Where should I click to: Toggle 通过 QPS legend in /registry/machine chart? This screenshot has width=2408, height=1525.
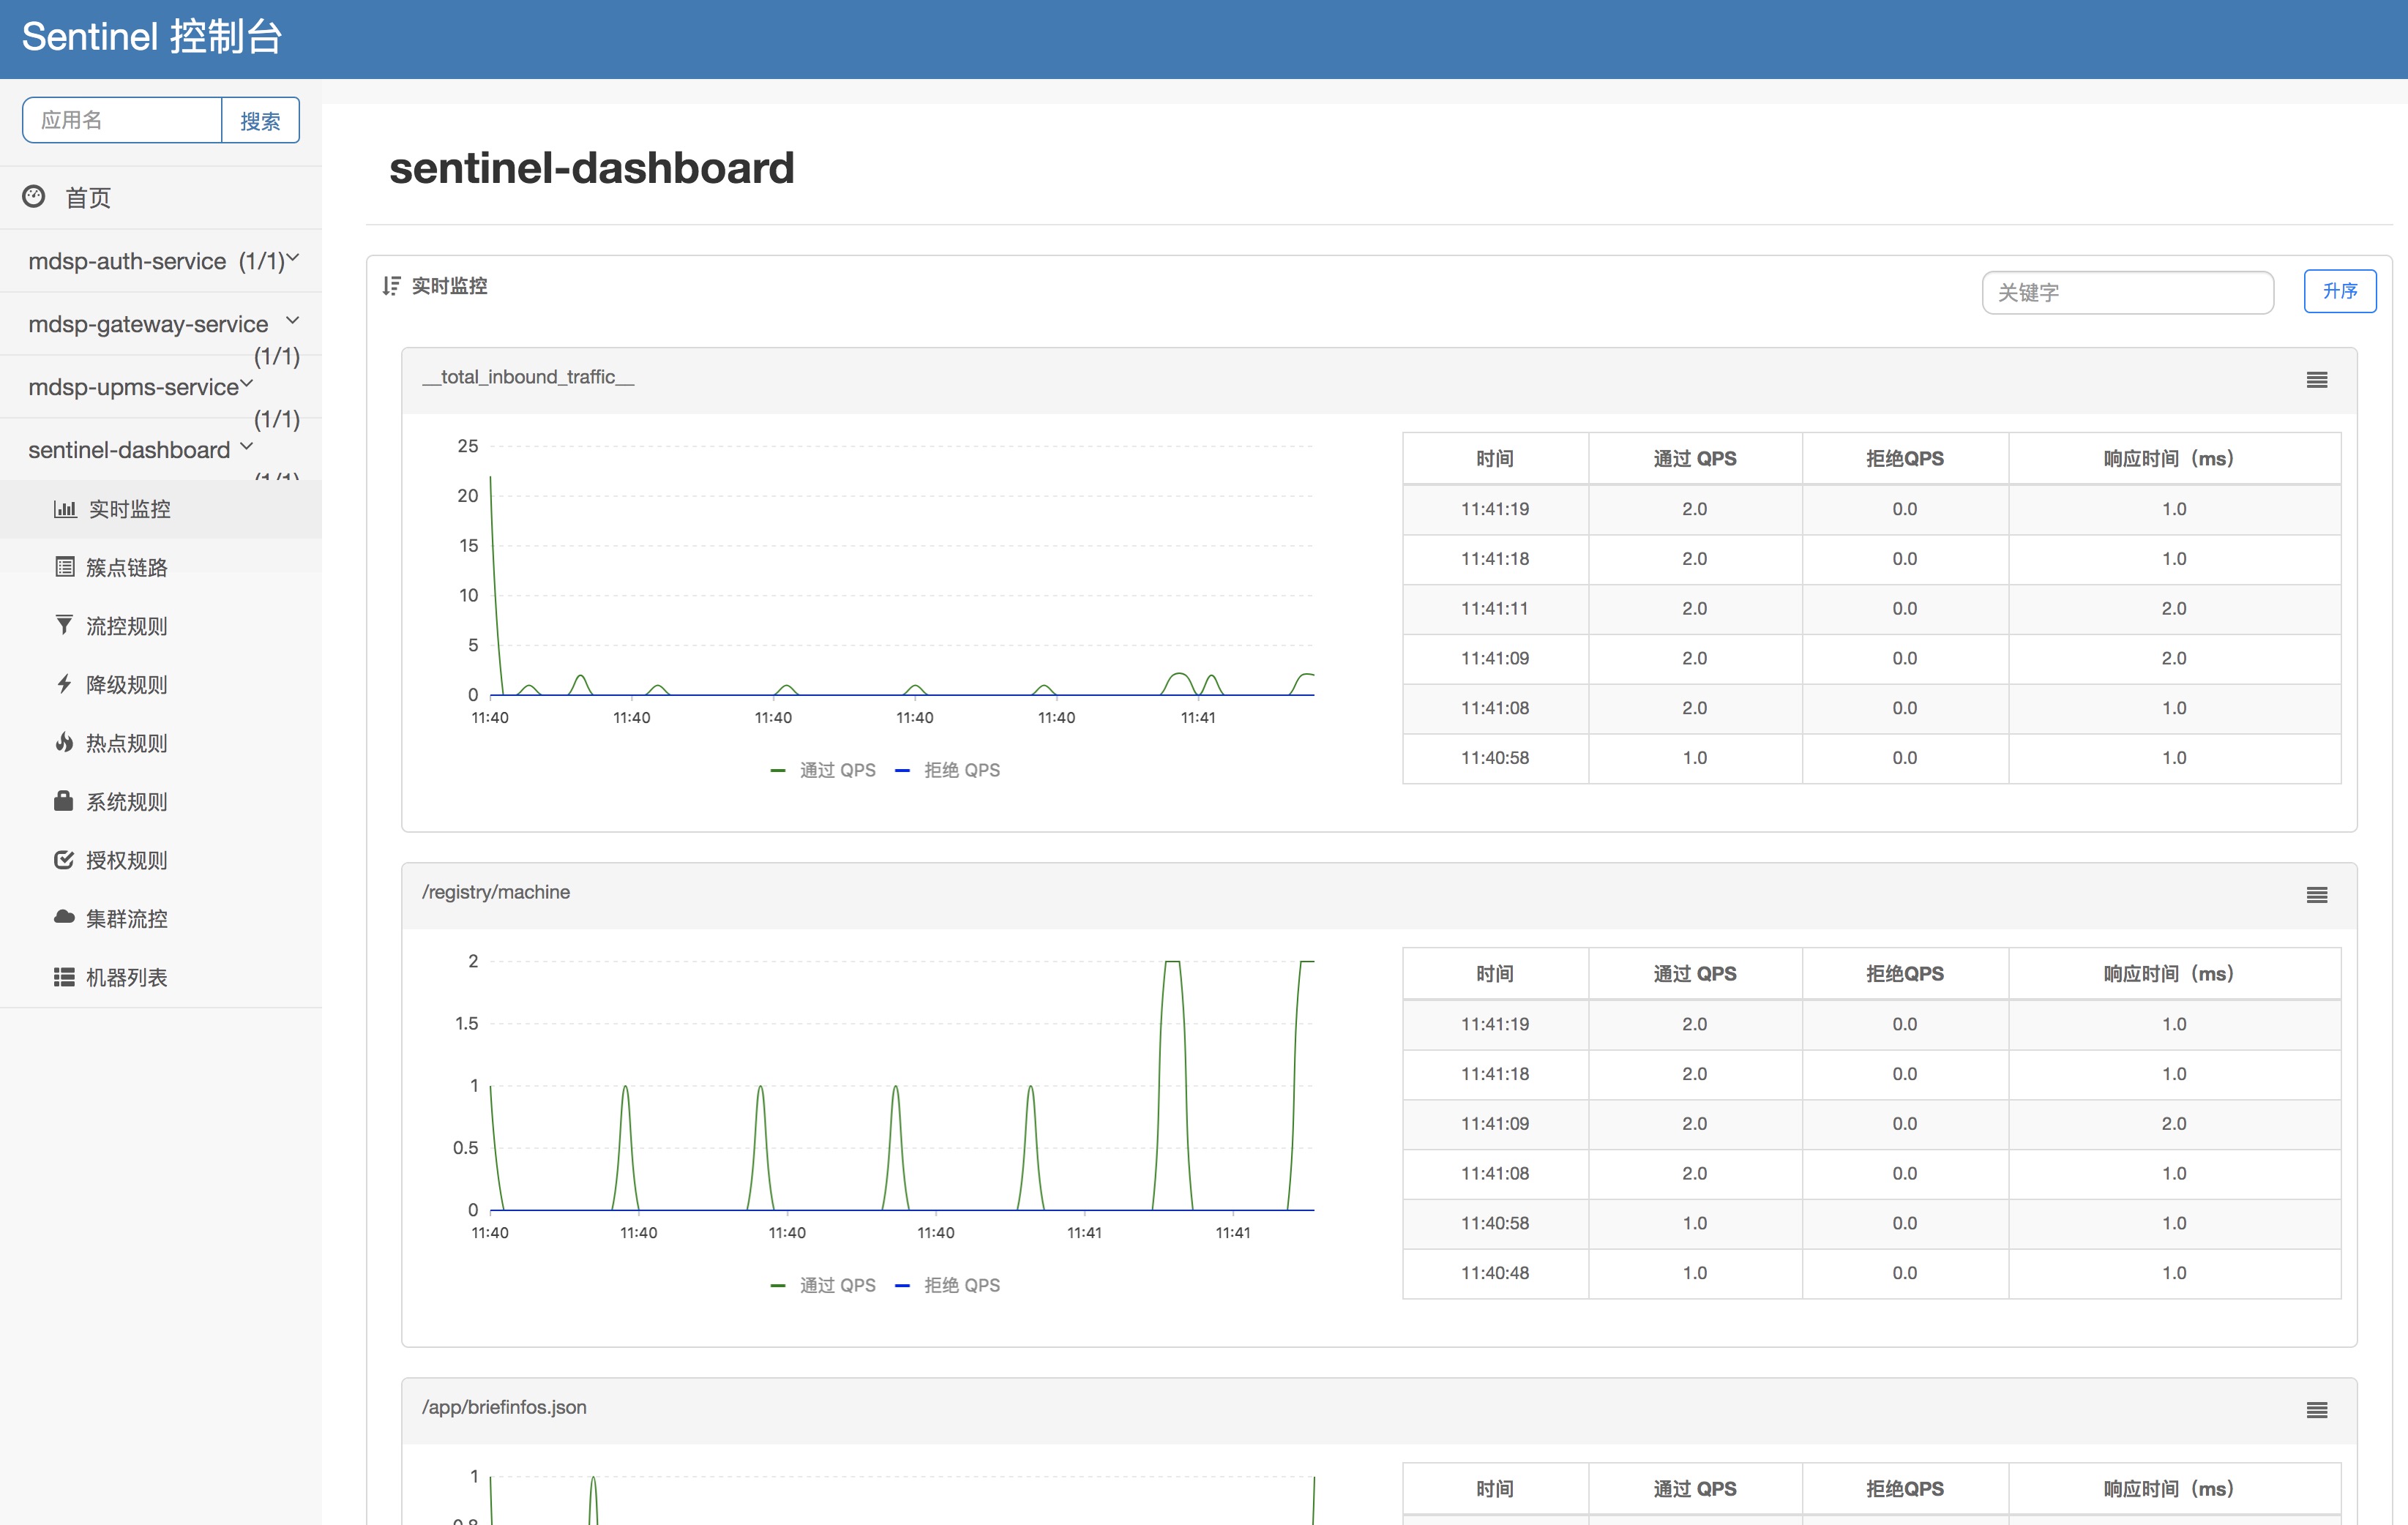[823, 1285]
